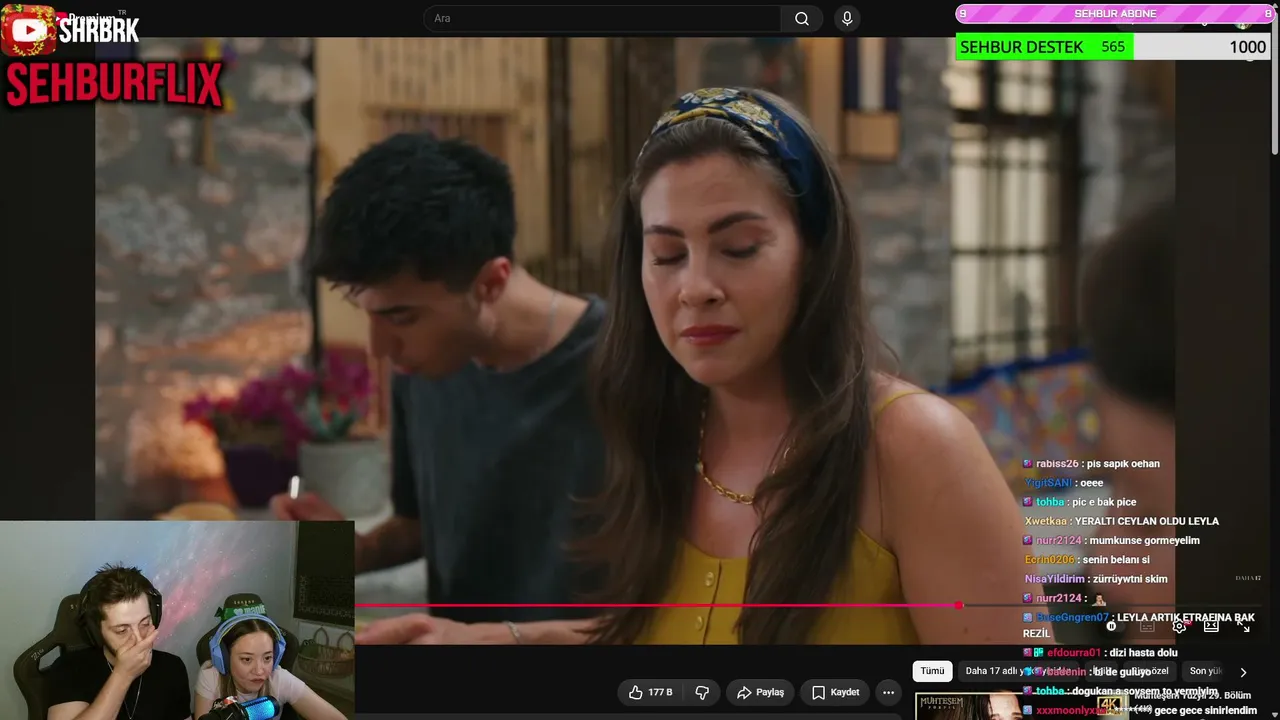Switch to theater mode via player icon

1211,626
